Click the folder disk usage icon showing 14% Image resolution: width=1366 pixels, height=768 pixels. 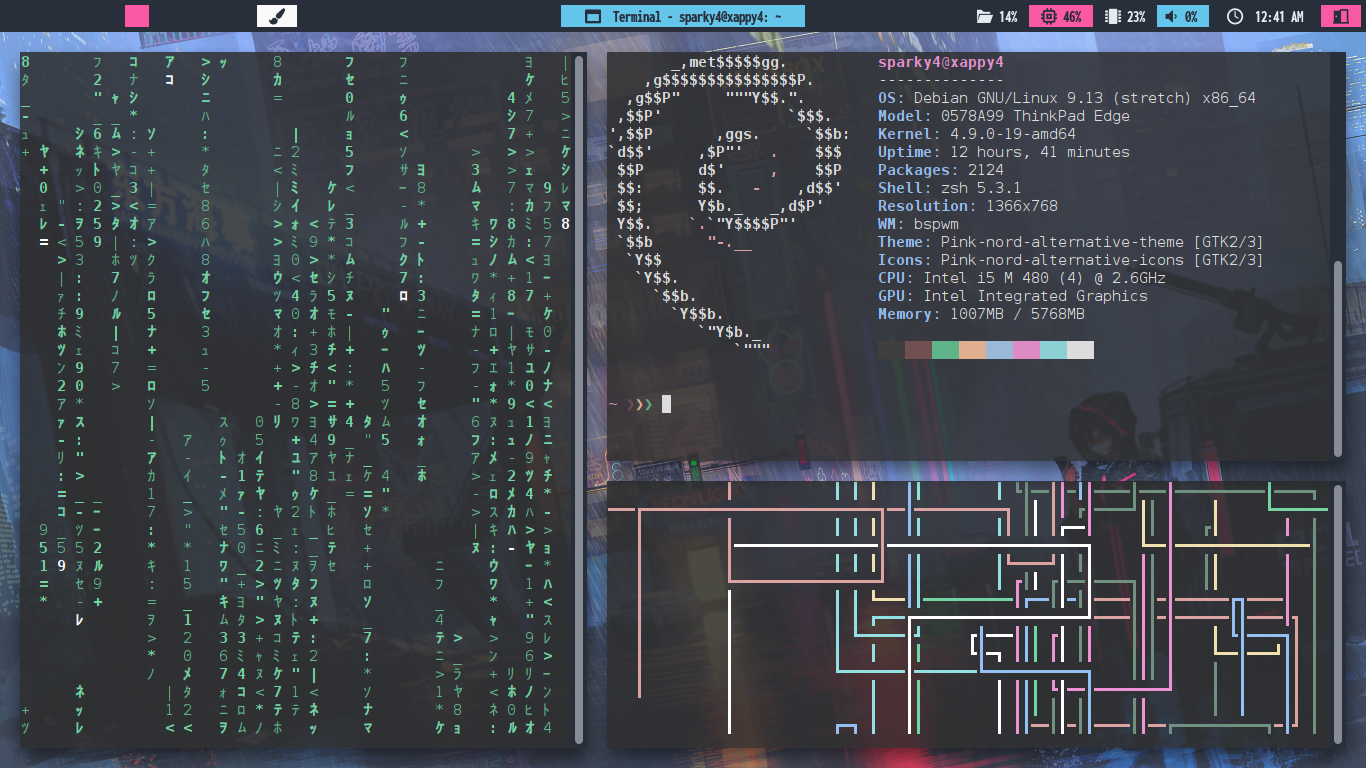pyautogui.click(x=984, y=17)
